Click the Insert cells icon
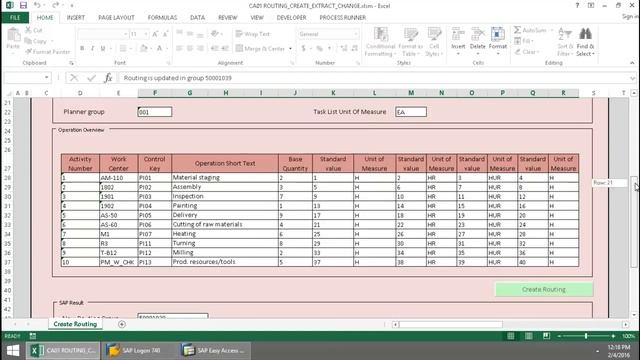The height and width of the screenshot is (360, 640). click(458, 34)
